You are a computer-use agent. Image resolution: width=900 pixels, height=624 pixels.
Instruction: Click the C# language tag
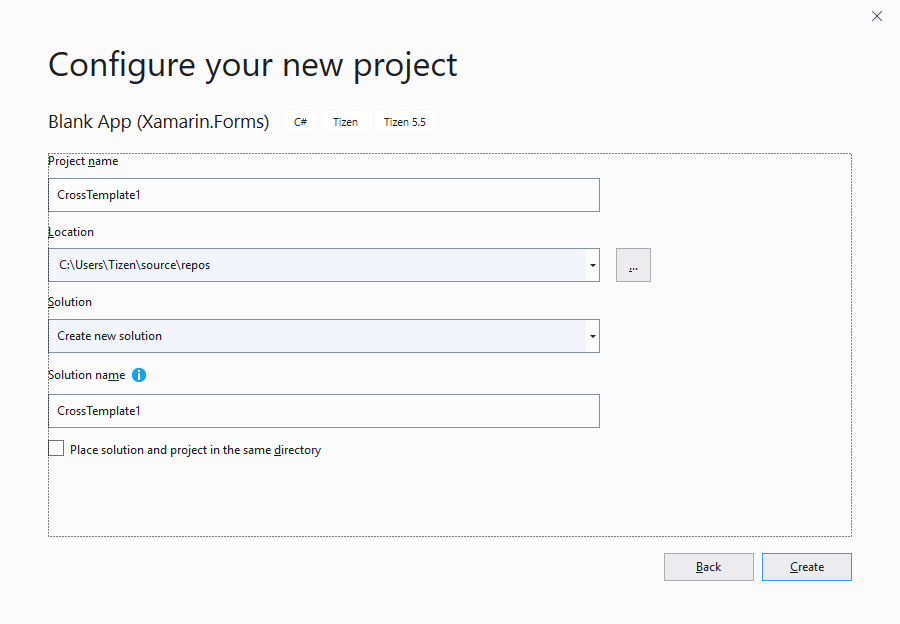pos(300,122)
